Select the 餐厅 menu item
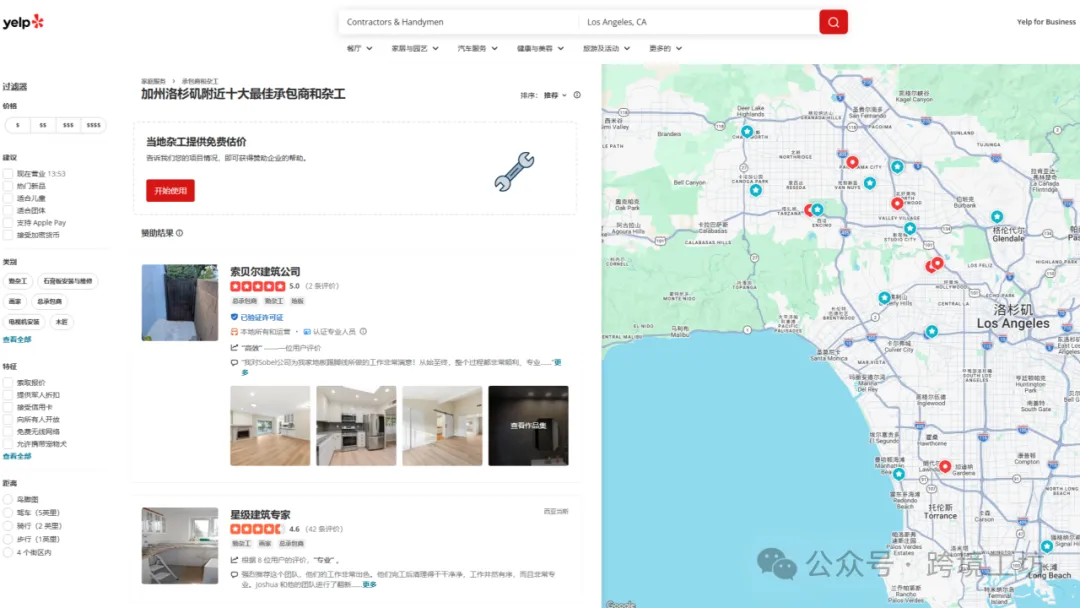 tap(357, 47)
